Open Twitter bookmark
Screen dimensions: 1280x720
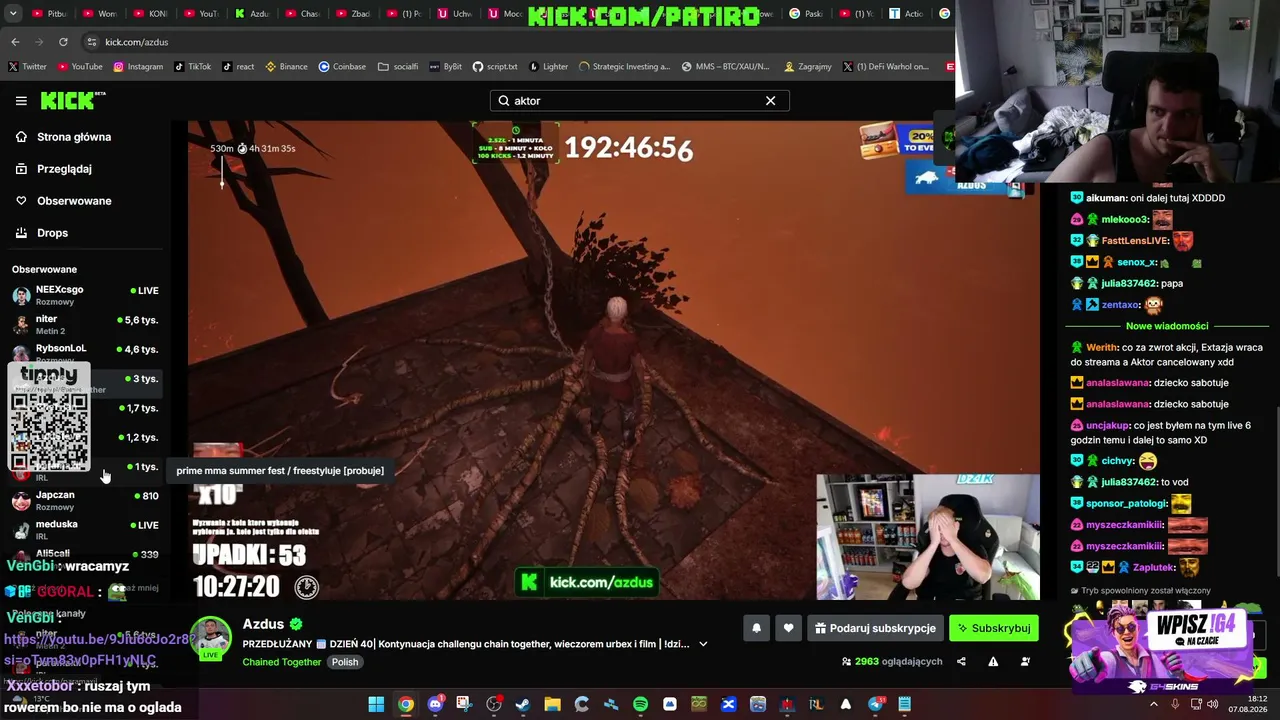click(28, 67)
